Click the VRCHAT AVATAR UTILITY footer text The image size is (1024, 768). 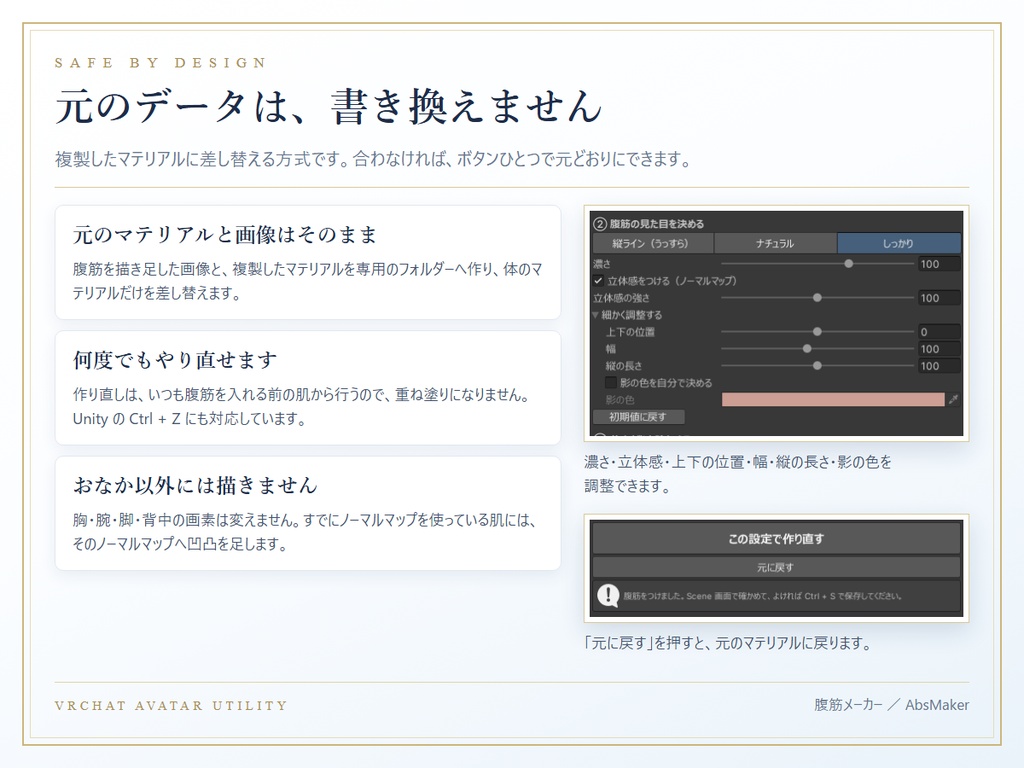[x=171, y=706]
